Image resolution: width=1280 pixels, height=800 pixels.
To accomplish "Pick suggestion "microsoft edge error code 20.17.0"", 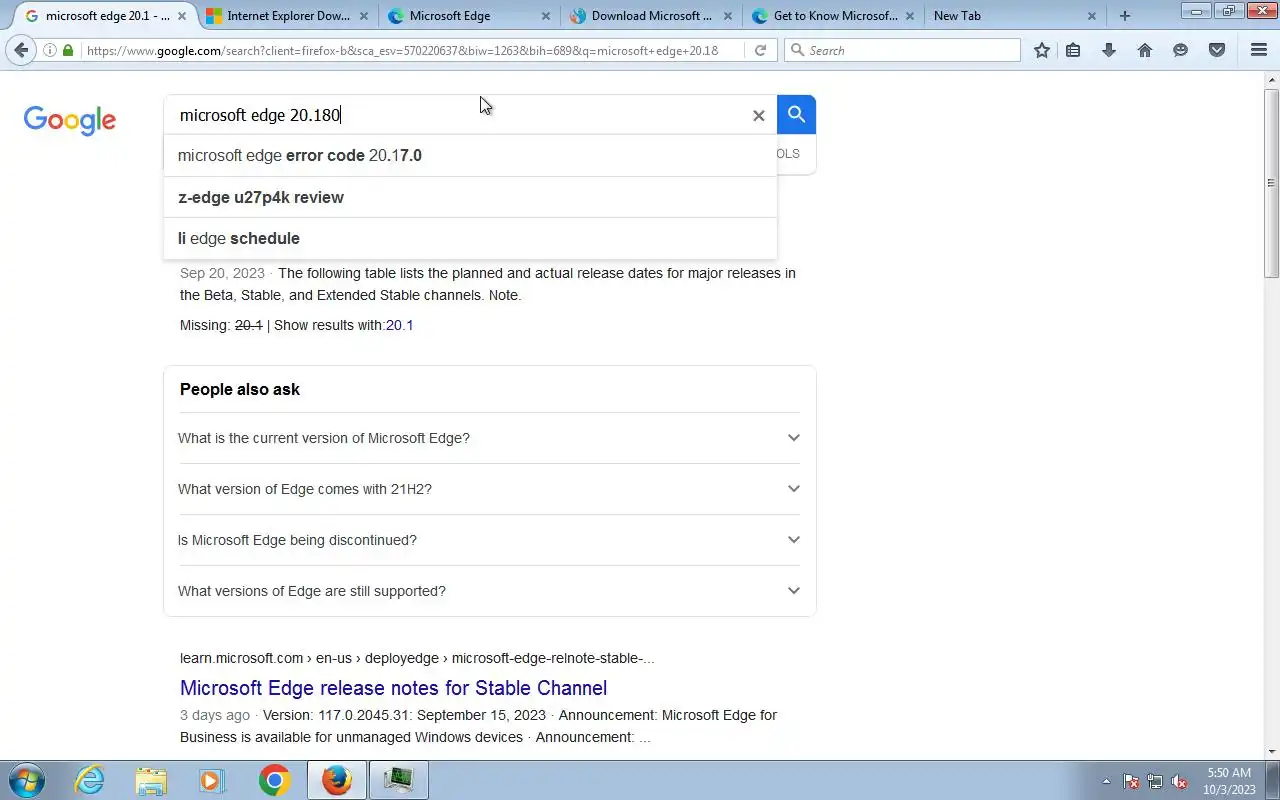I will pyautogui.click(x=470, y=156).
